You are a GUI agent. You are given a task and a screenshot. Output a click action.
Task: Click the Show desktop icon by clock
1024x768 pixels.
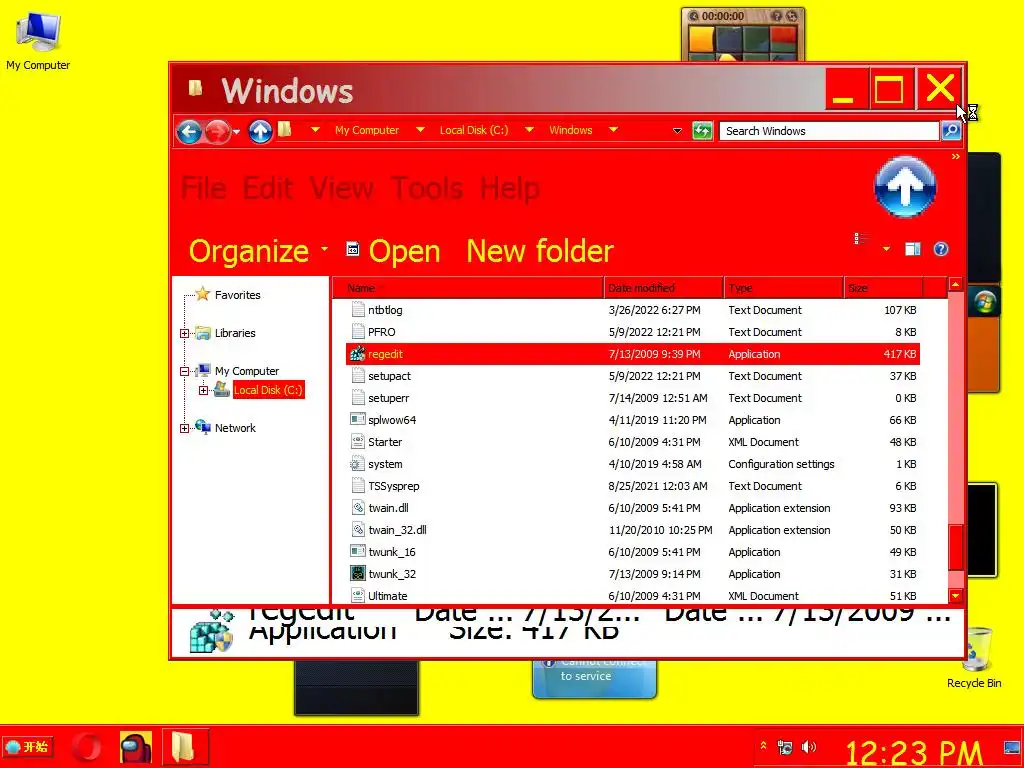click(x=1012, y=746)
